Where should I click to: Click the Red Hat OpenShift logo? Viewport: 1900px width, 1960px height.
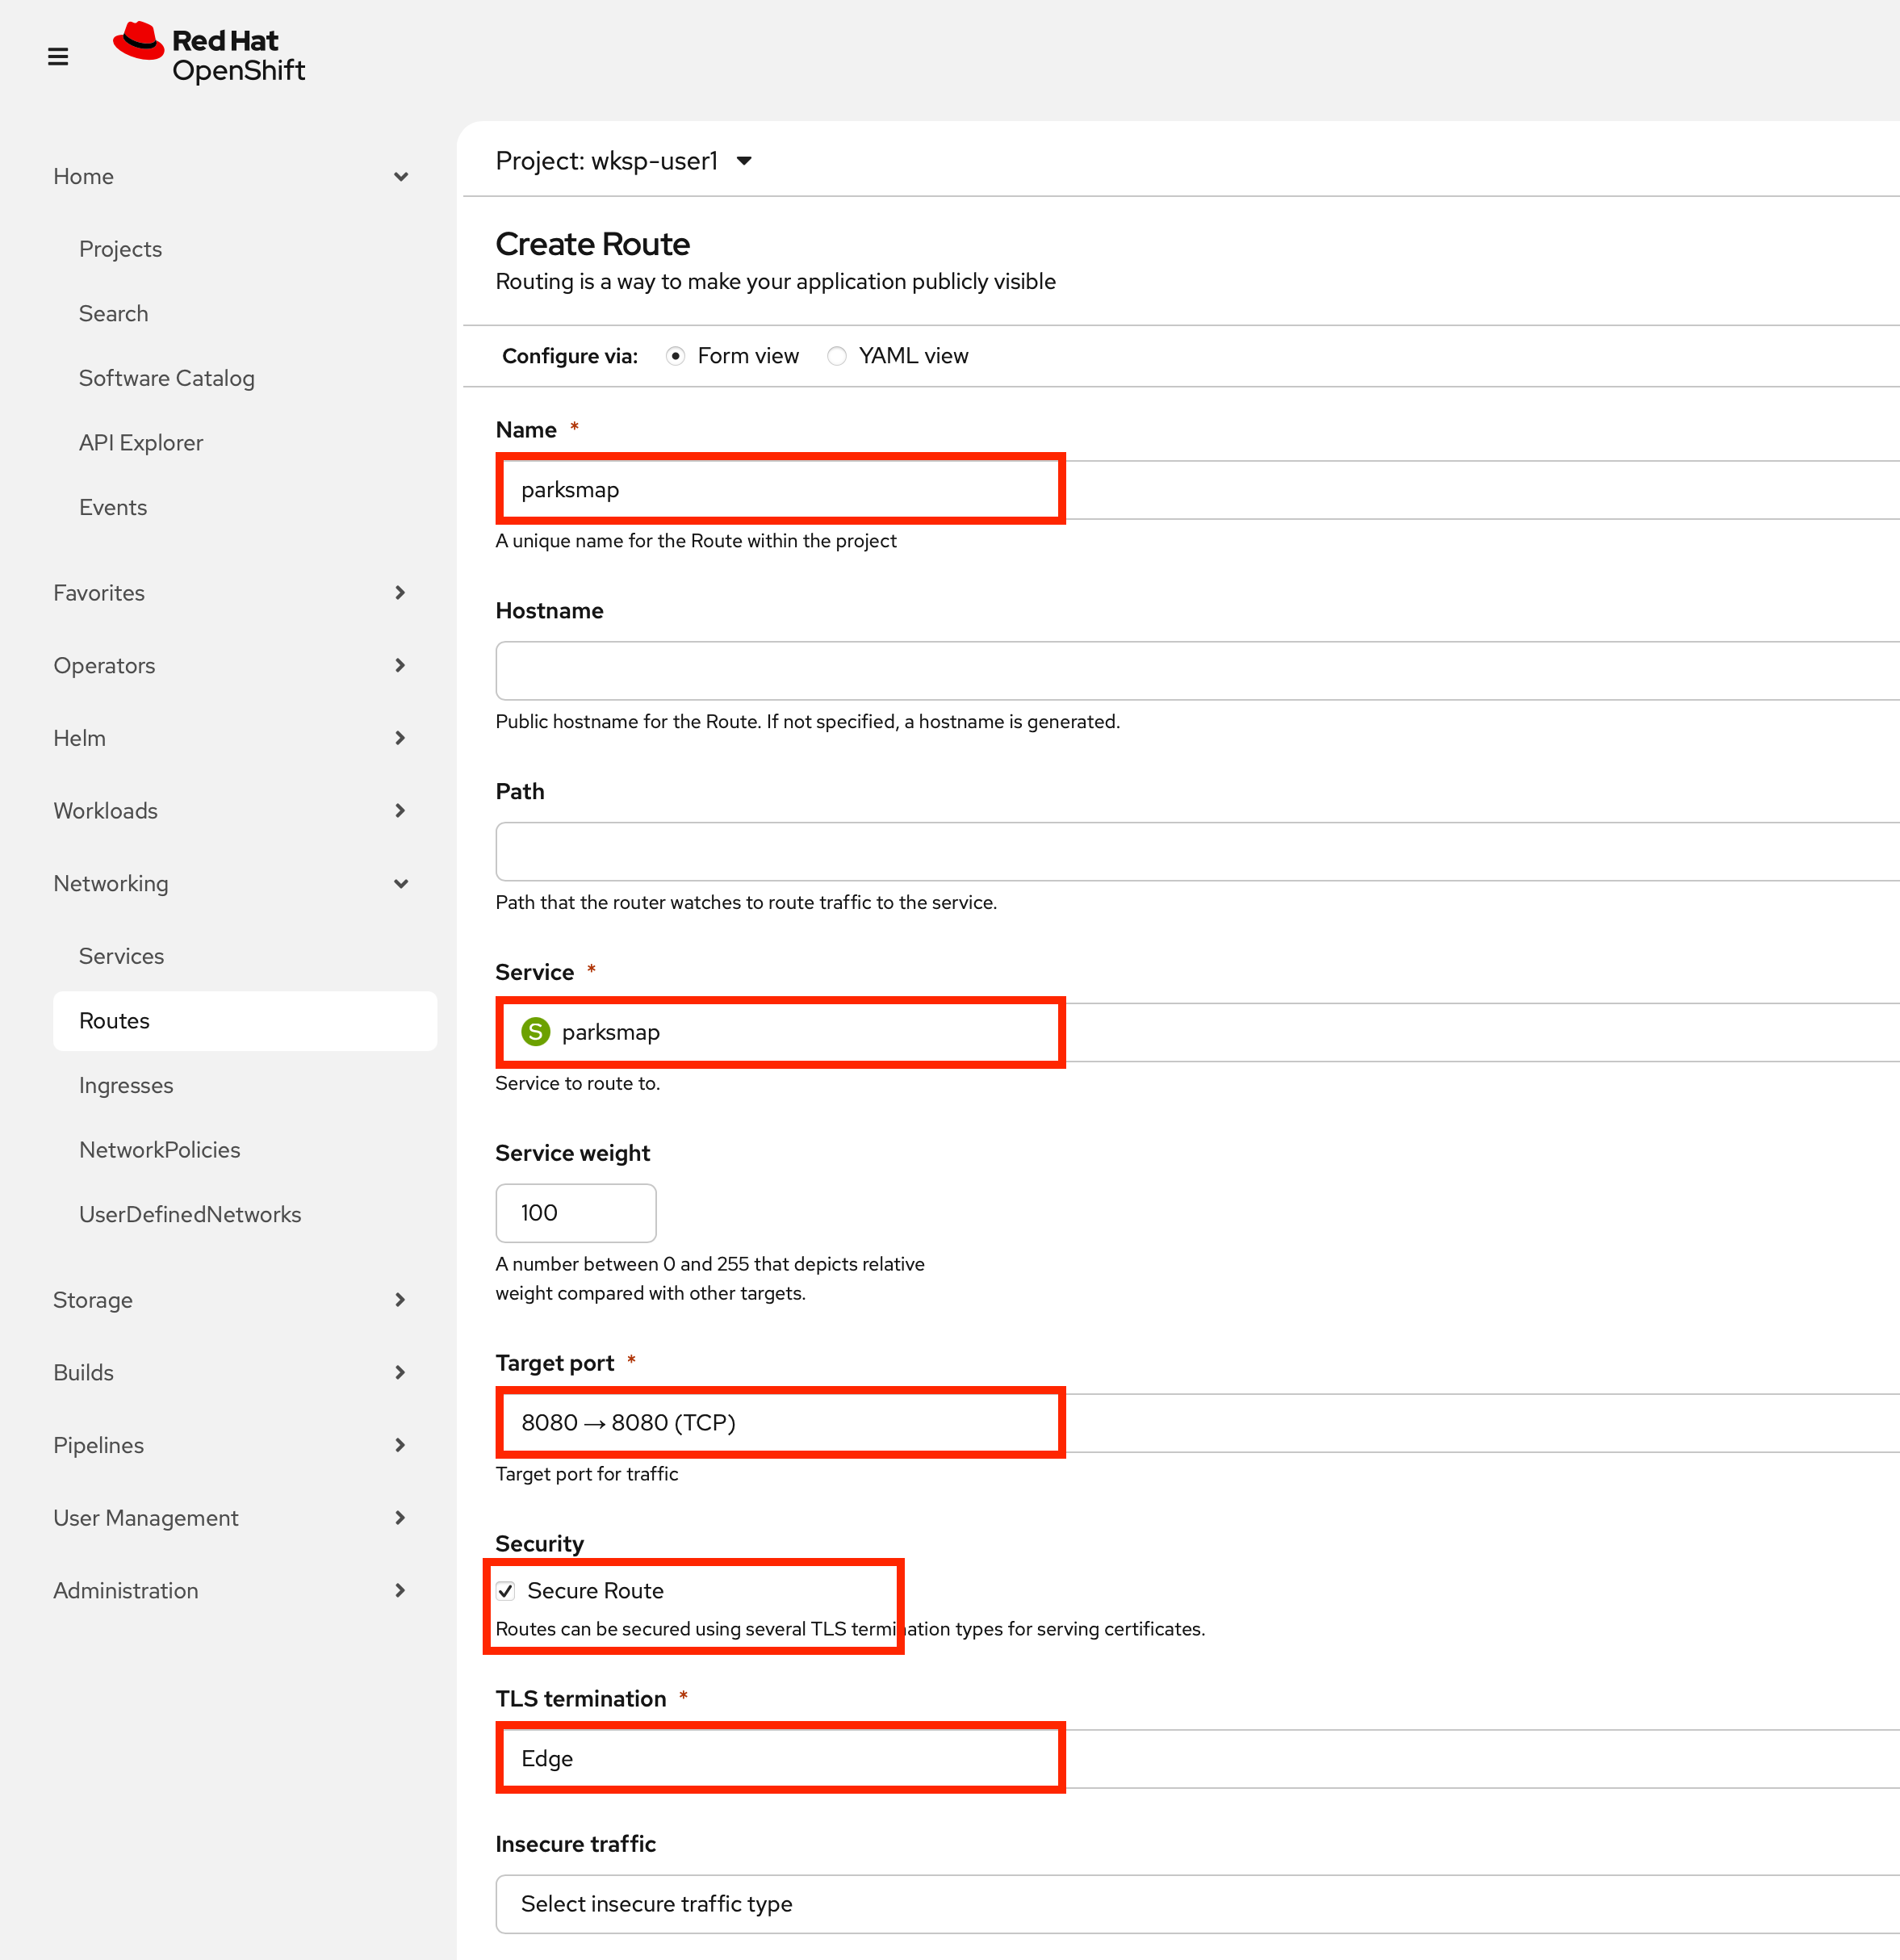tap(209, 54)
